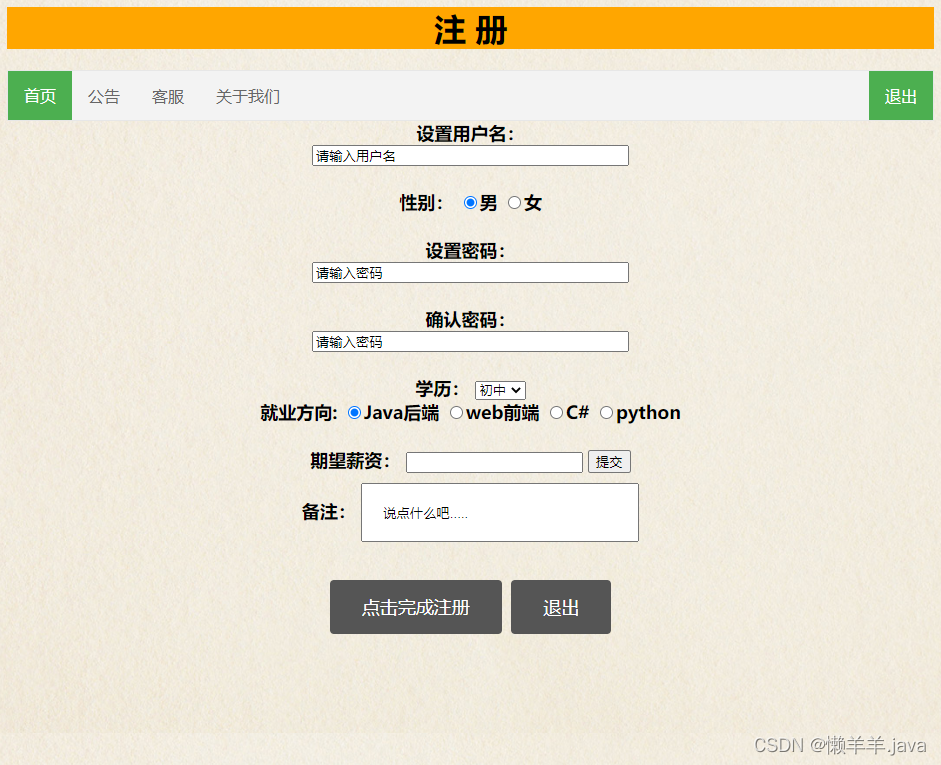
Task: Open the 关于我们 nav item
Action: point(246,96)
